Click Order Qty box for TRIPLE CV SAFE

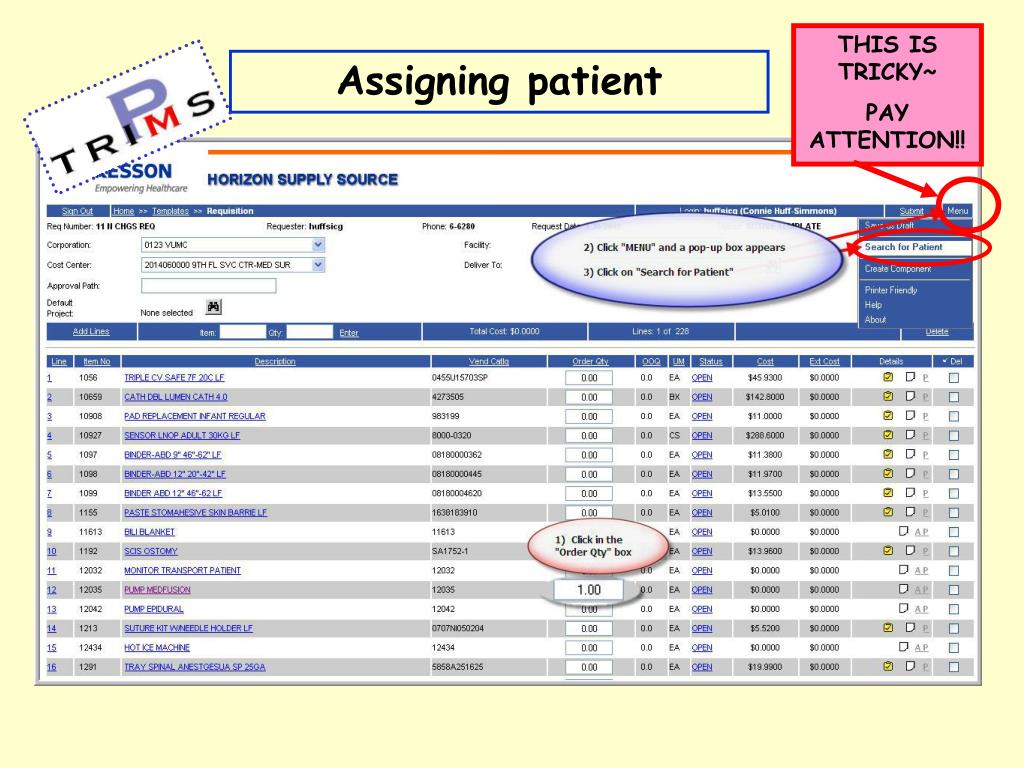click(589, 377)
